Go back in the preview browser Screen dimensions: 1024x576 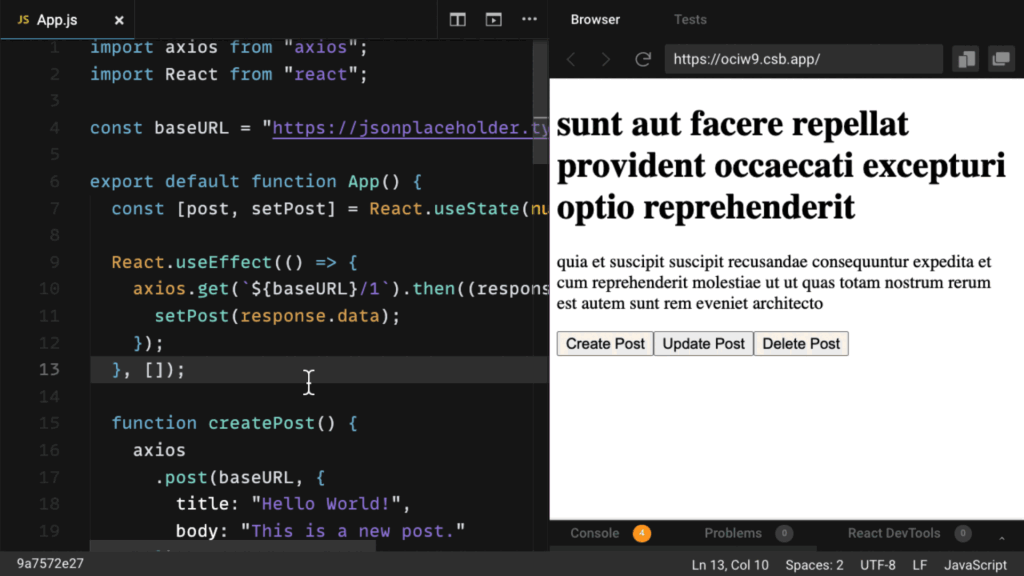pos(571,60)
